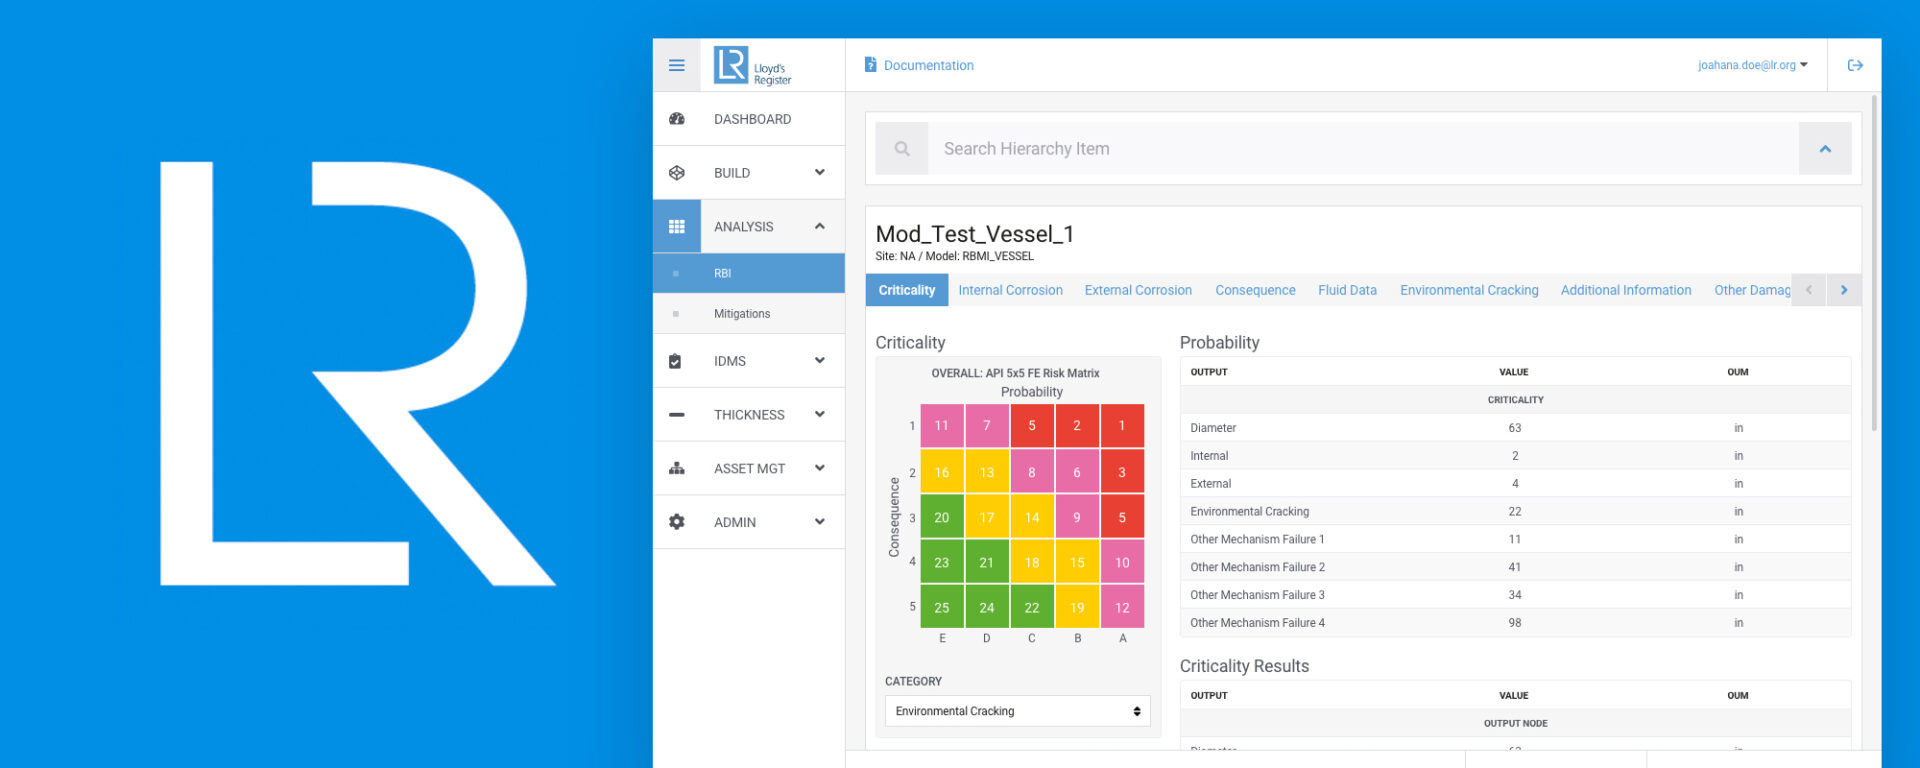
Task: Click the Admin gear icon
Action: click(x=677, y=522)
